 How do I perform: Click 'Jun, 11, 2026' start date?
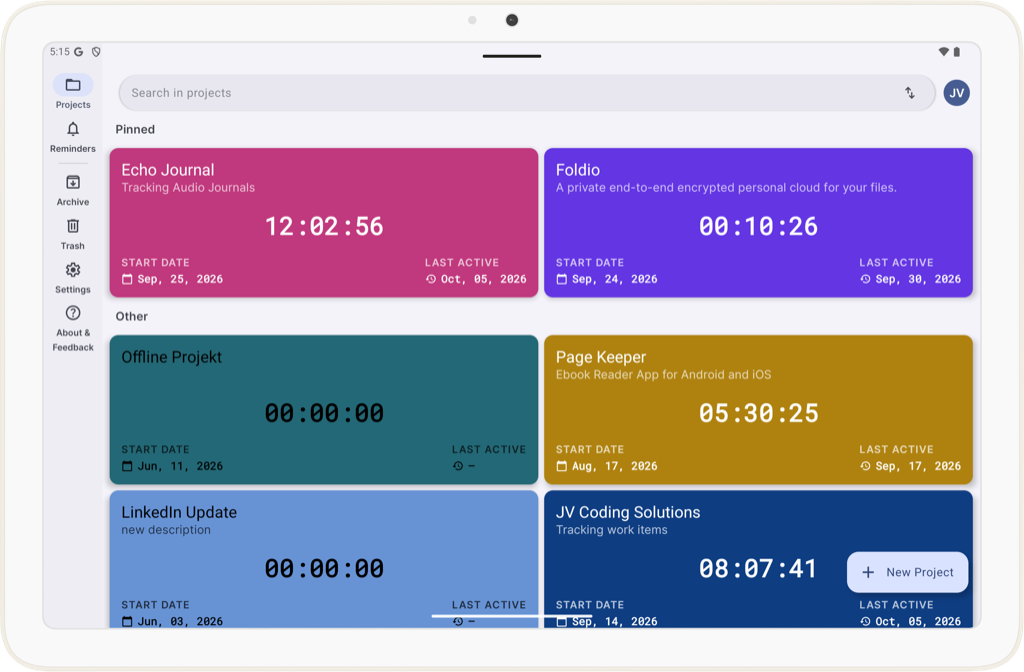pyautogui.click(x=180, y=466)
